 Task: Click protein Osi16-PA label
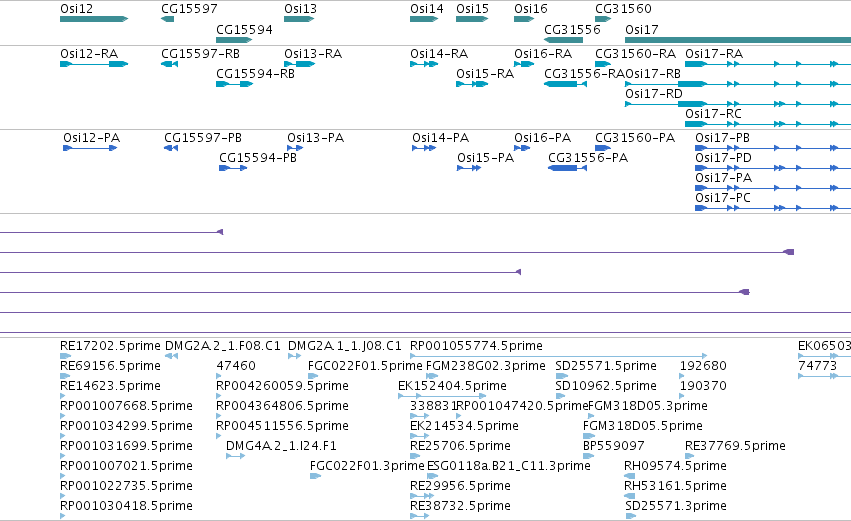(543, 138)
